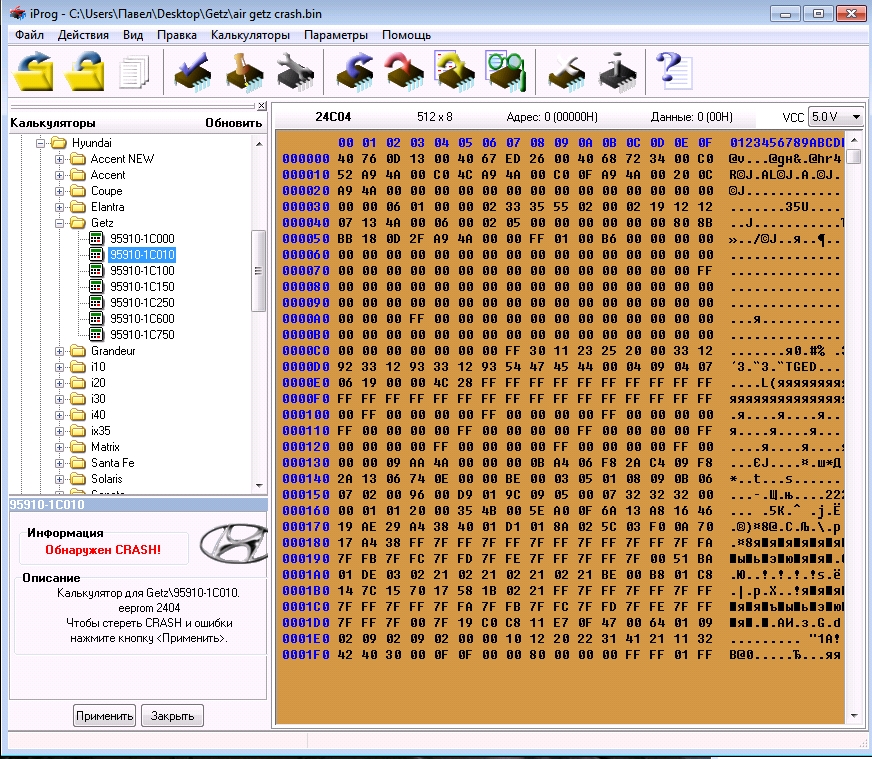Click first byte 40 at row 000000
The width and height of the screenshot is (872, 759).
(x=345, y=159)
